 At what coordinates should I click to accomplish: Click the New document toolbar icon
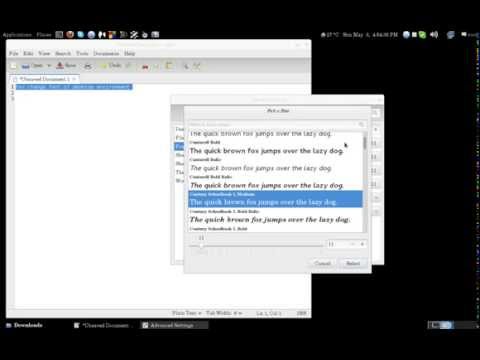13,66
